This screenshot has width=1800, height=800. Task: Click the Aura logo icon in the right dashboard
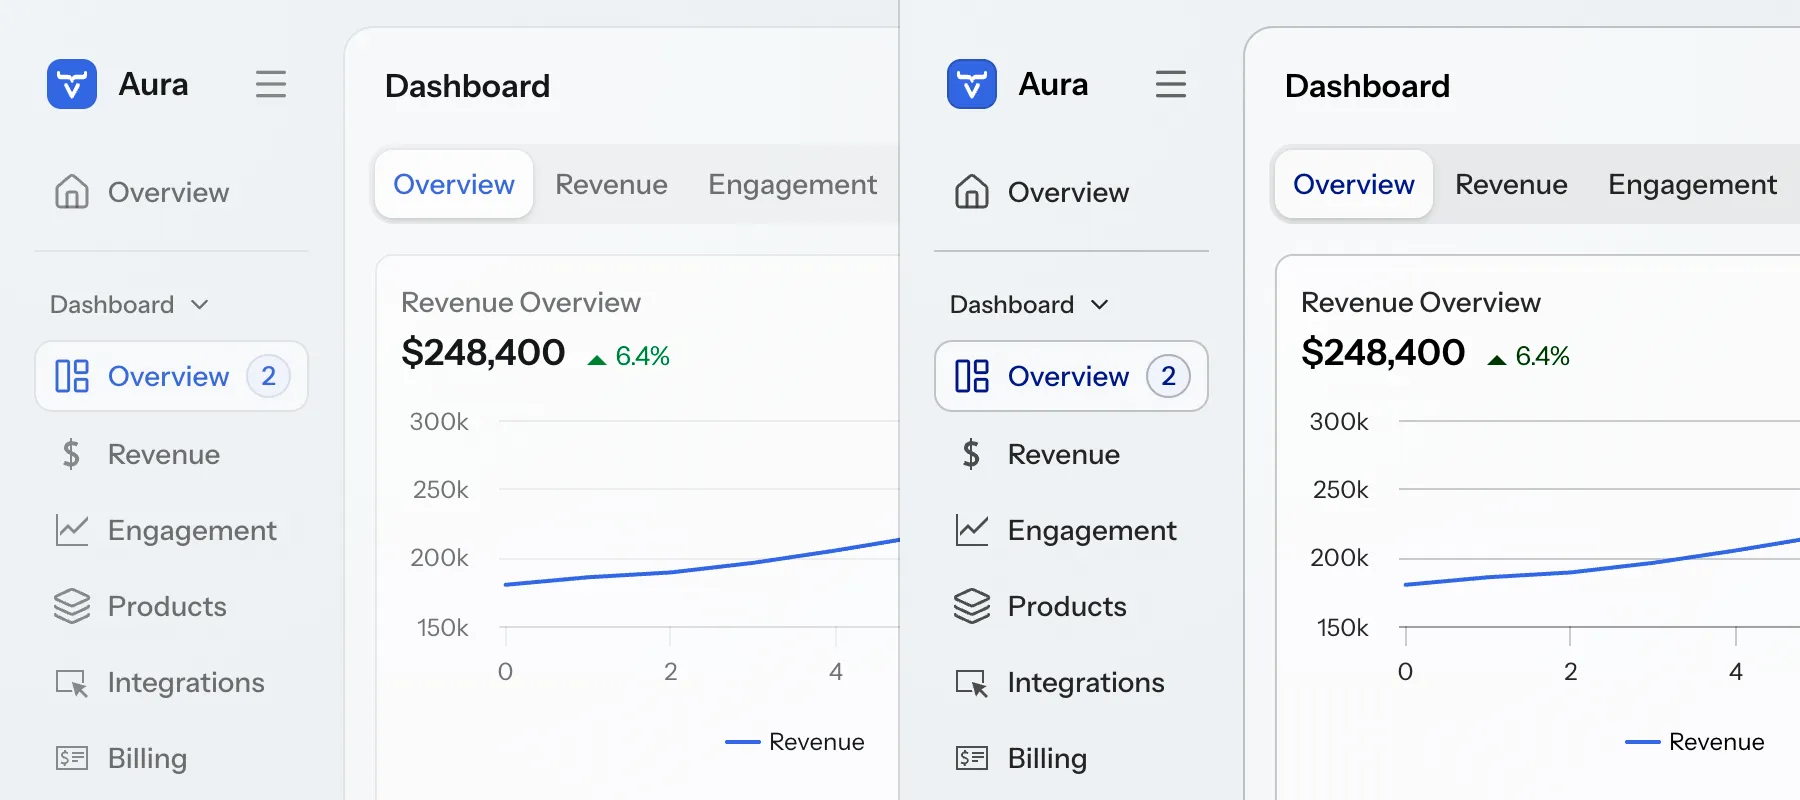[972, 84]
